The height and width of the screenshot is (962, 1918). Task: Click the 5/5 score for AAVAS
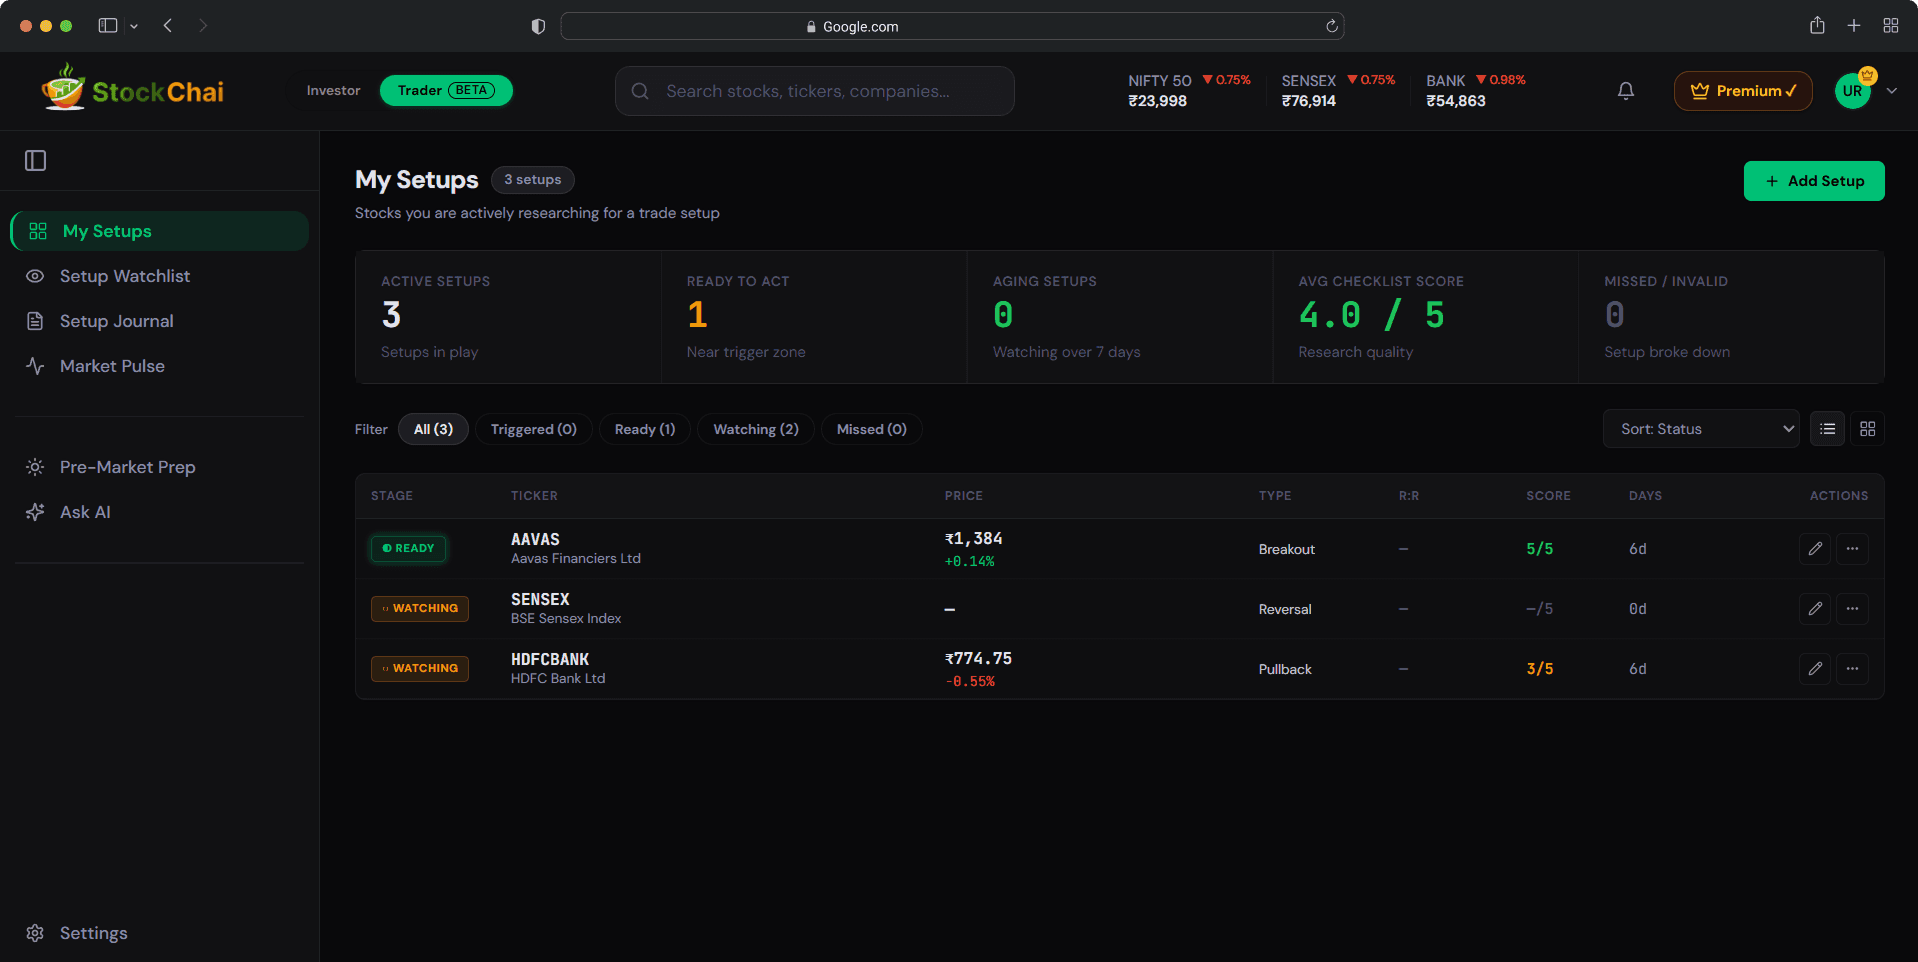1540,549
